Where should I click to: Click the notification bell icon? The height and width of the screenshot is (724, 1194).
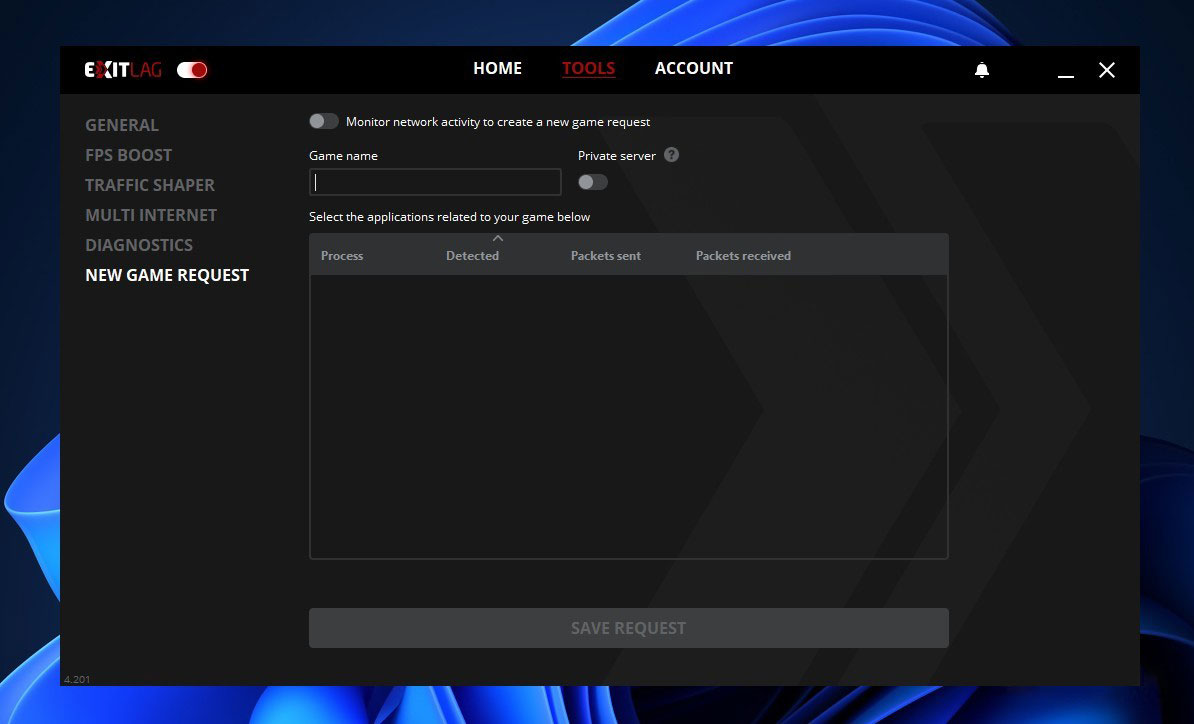[982, 70]
